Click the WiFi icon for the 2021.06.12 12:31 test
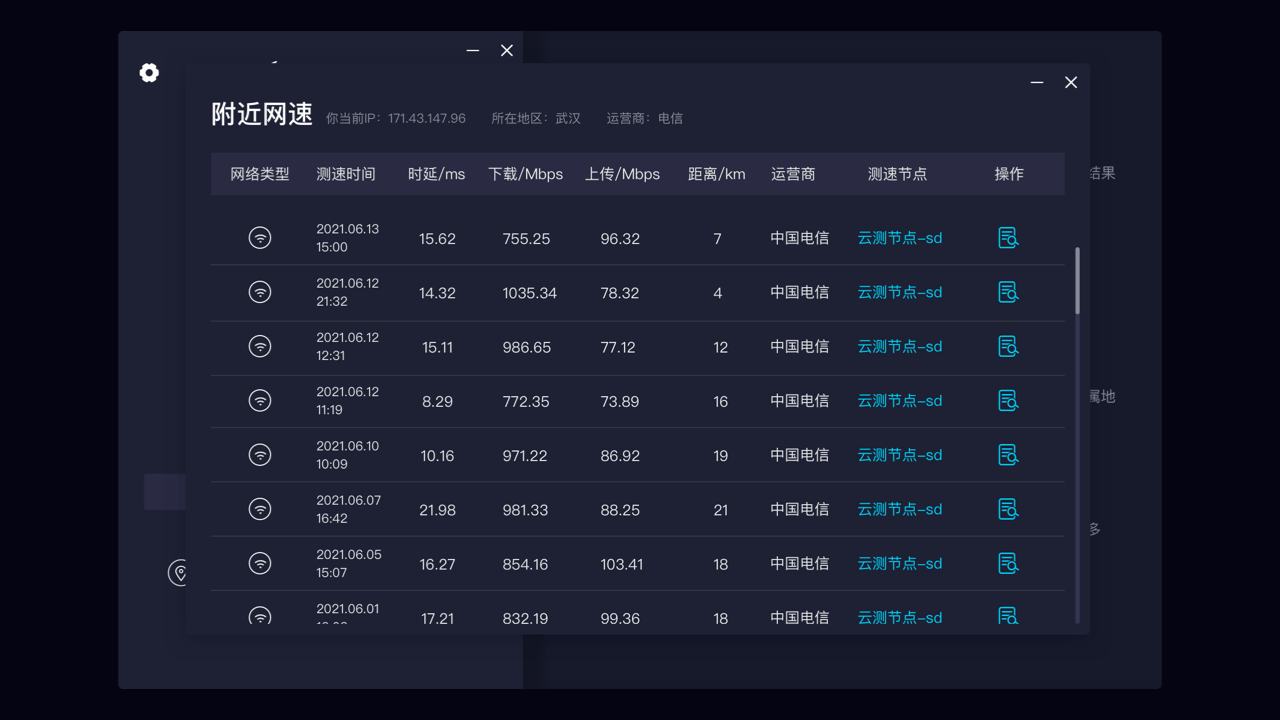Viewport: 1280px width, 720px height. [x=260, y=346]
